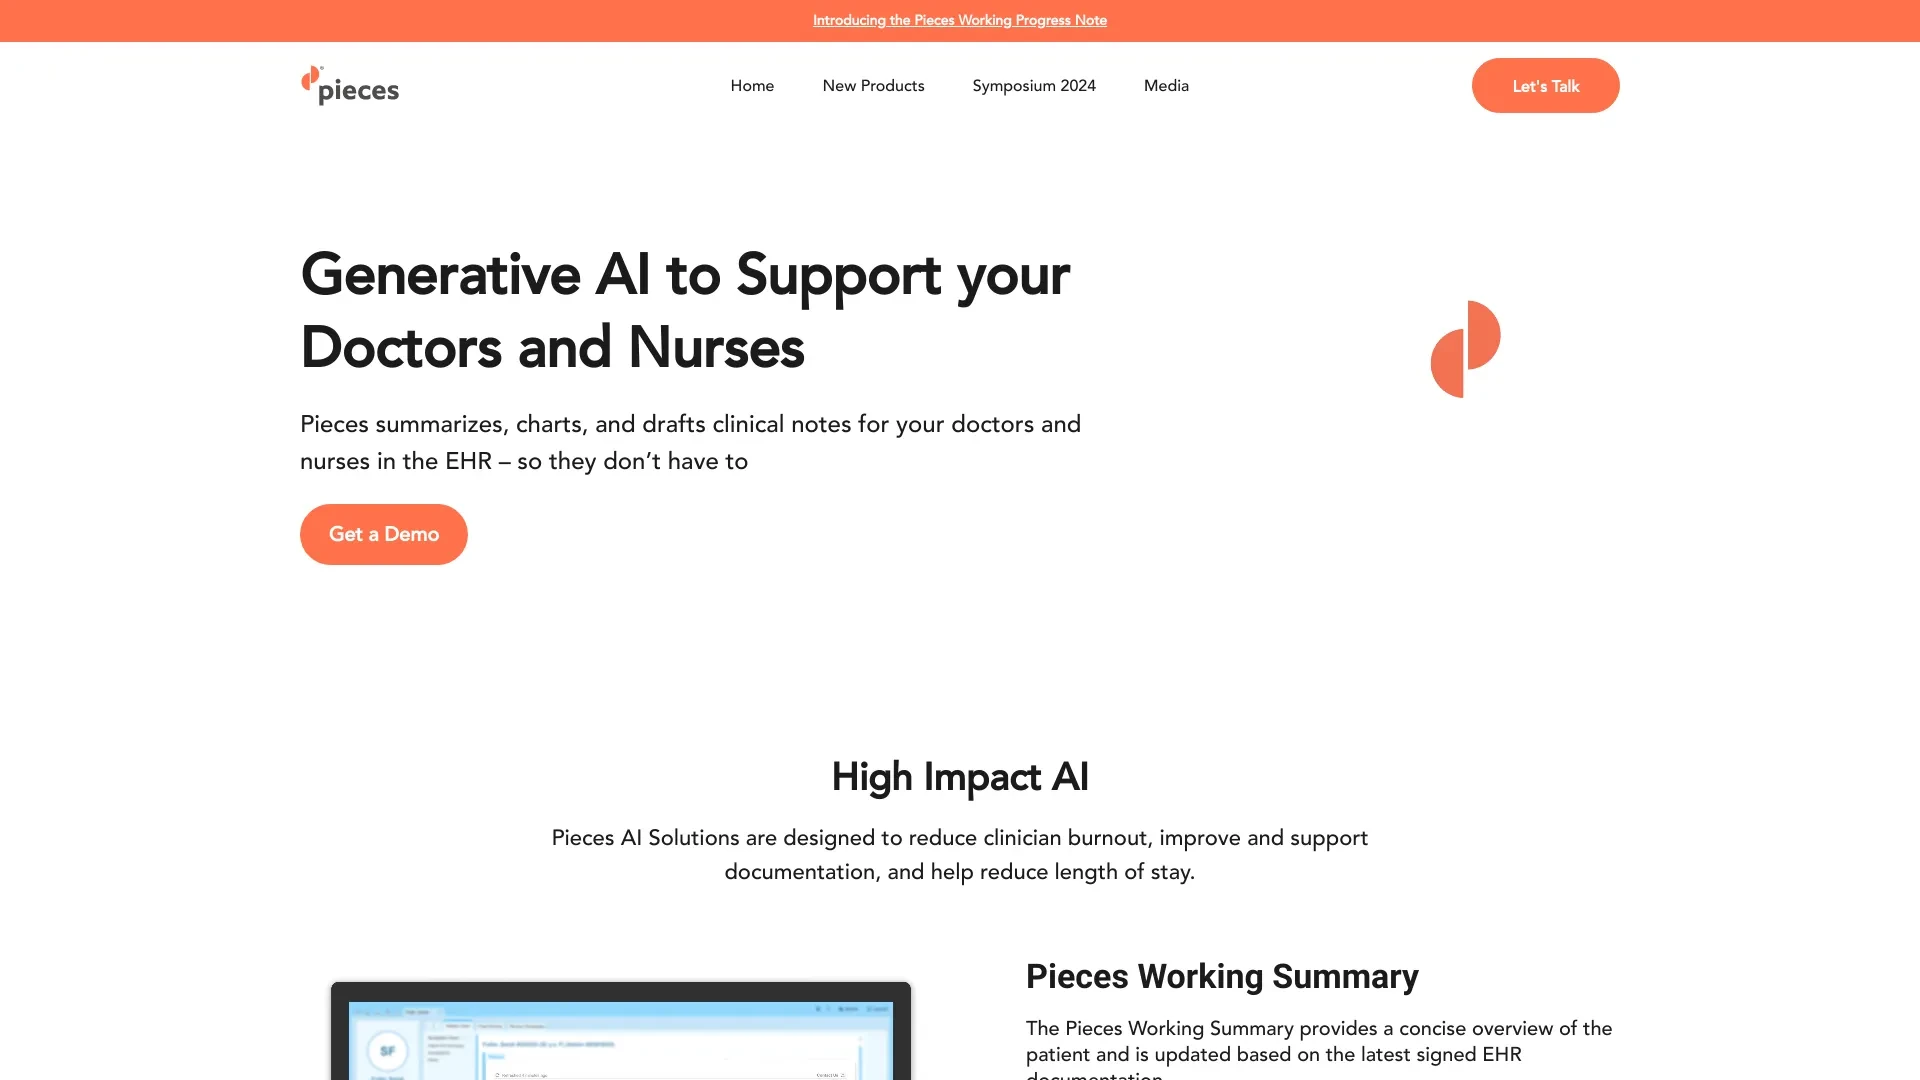Click the 'Get a Demo' button call-to-action
1920x1080 pixels.
pos(384,534)
